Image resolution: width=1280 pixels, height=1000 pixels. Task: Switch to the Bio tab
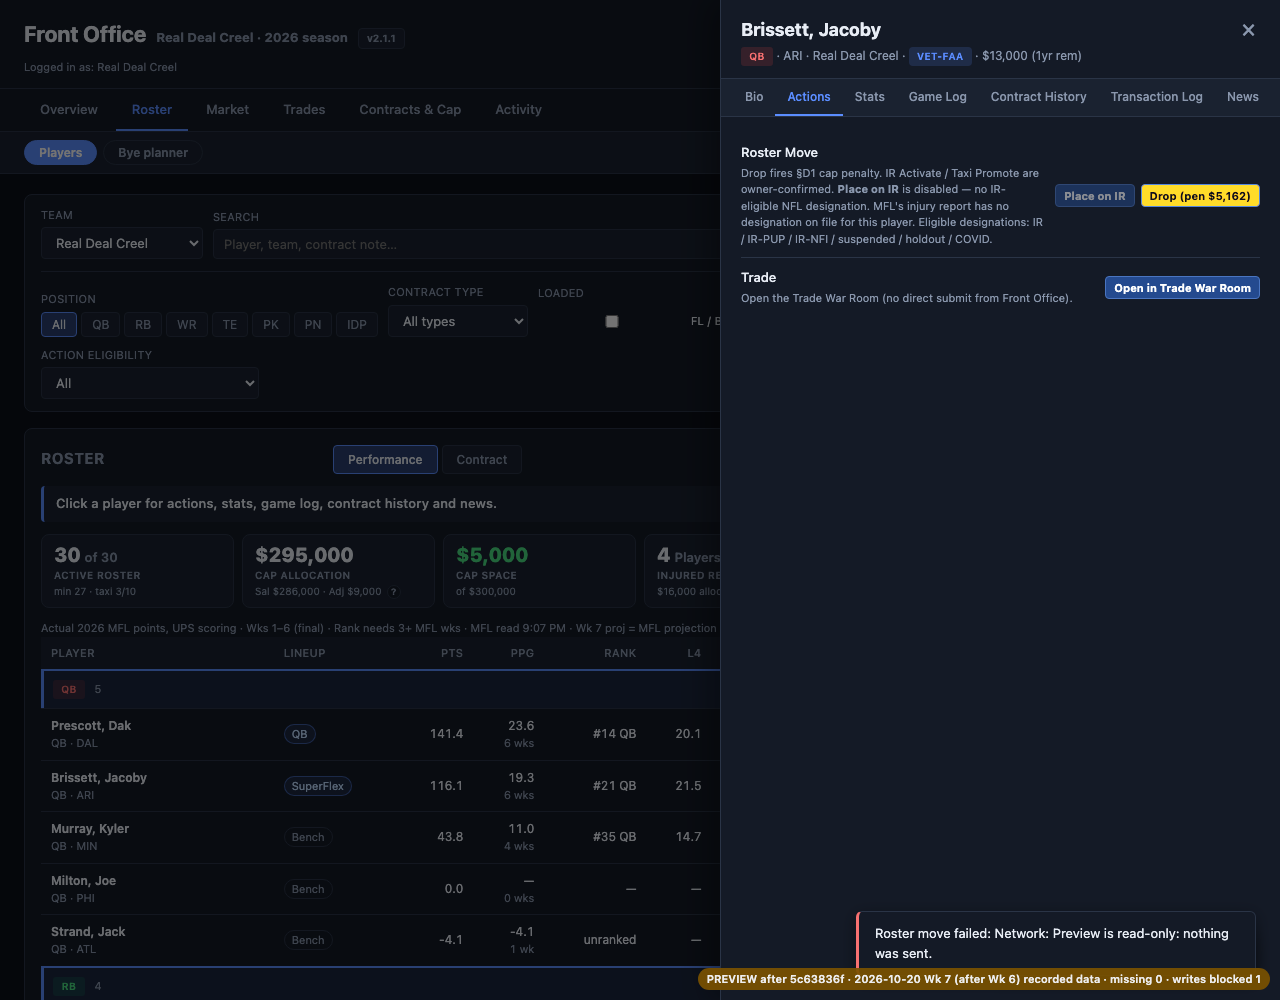(754, 97)
